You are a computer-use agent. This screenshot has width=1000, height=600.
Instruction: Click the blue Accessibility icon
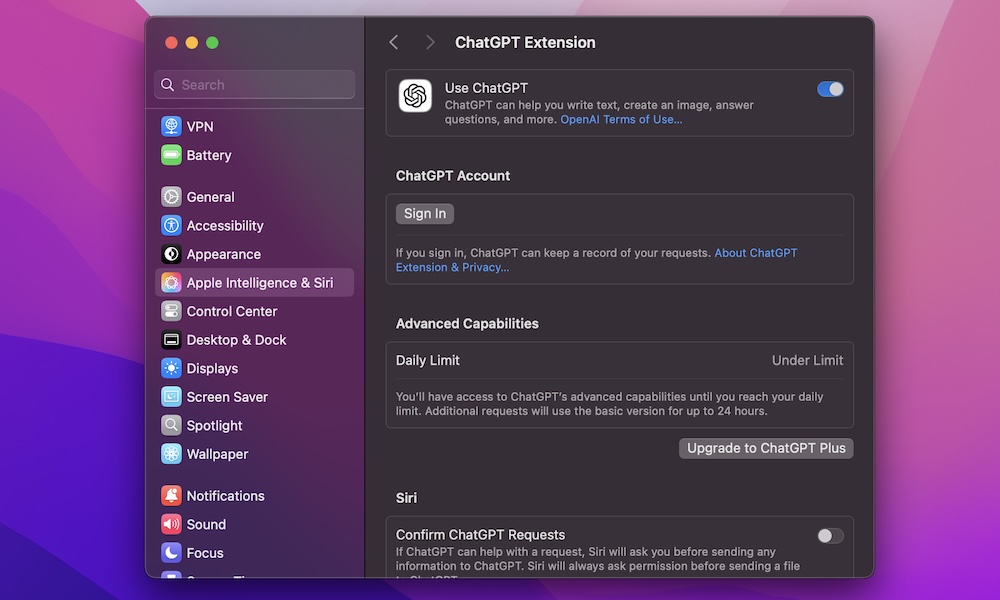pos(171,226)
